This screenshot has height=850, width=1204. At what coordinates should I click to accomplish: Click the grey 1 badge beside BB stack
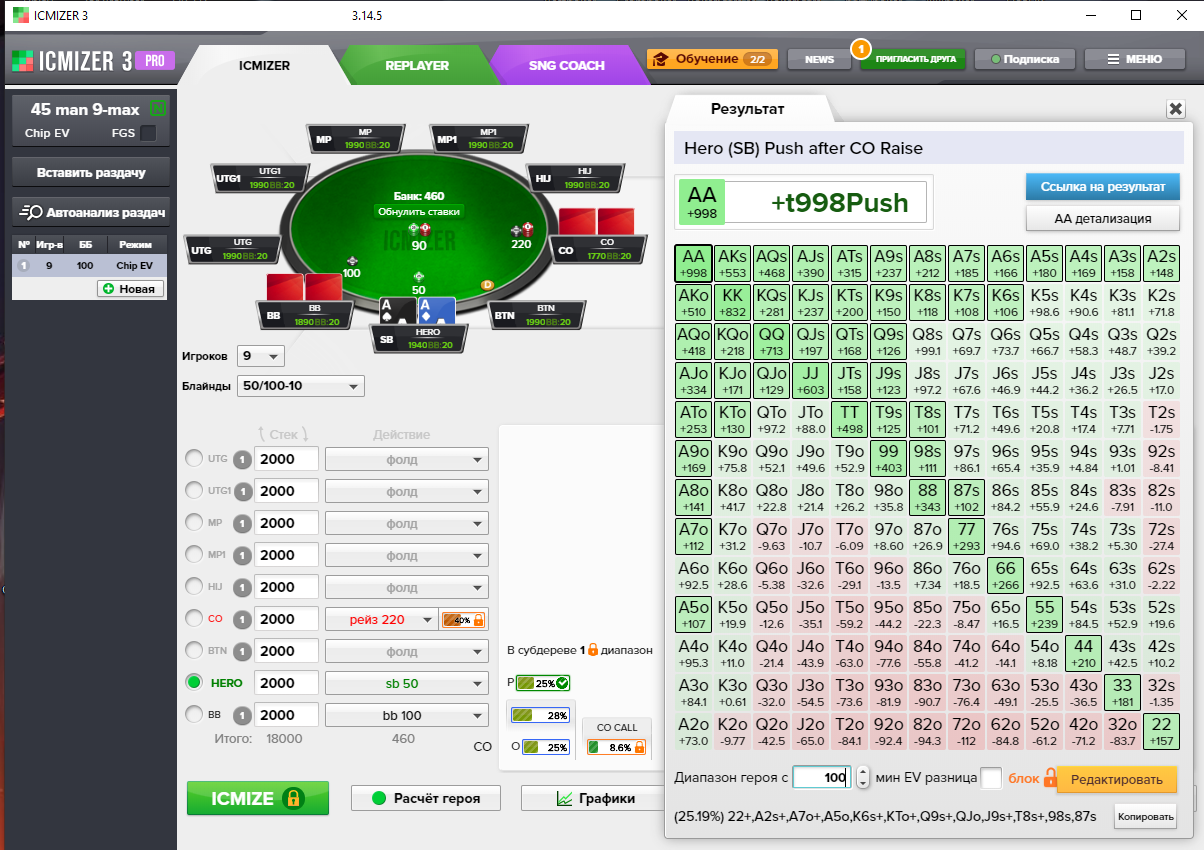click(x=242, y=715)
